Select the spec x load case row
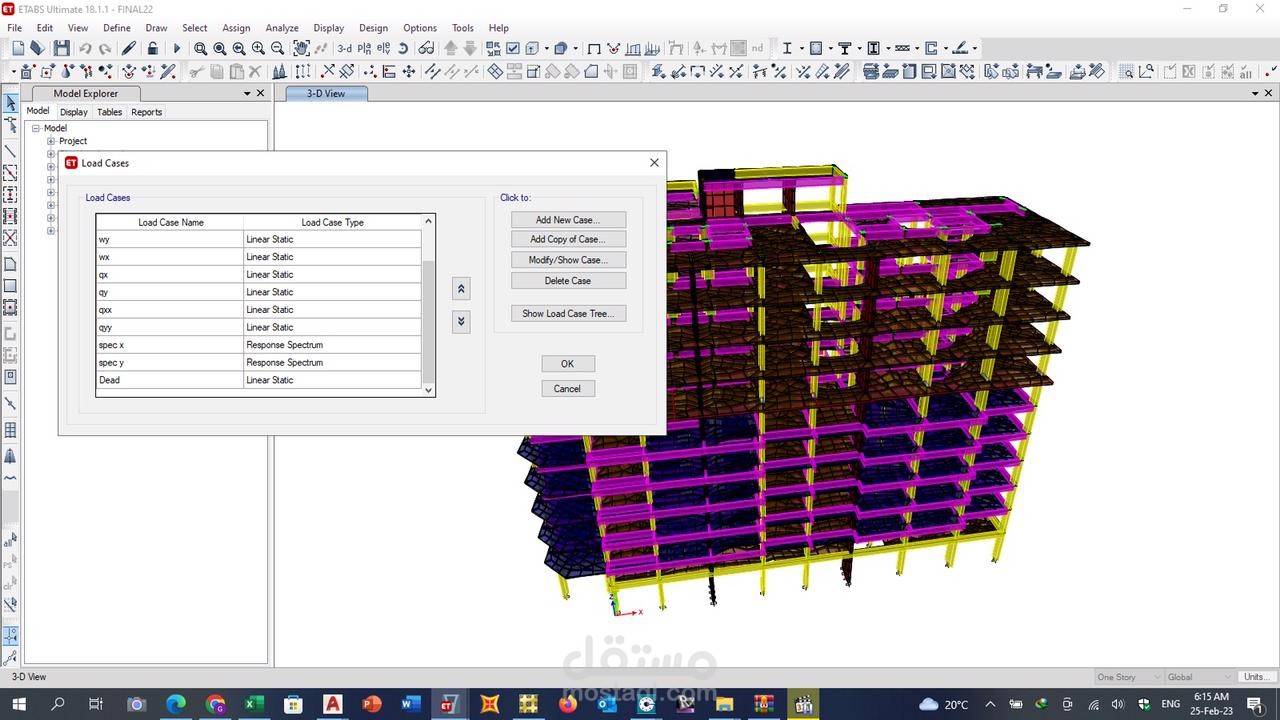Viewport: 1280px width, 720px height. (x=170, y=345)
